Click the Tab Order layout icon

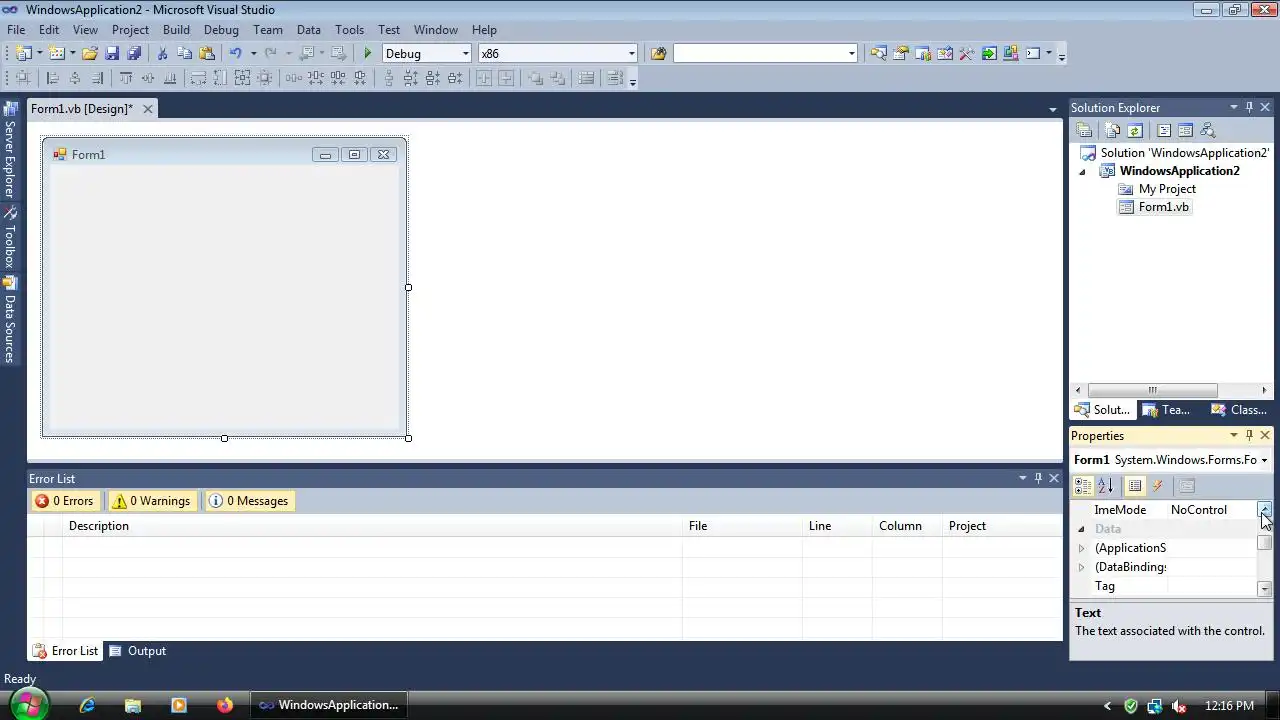click(615, 78)
